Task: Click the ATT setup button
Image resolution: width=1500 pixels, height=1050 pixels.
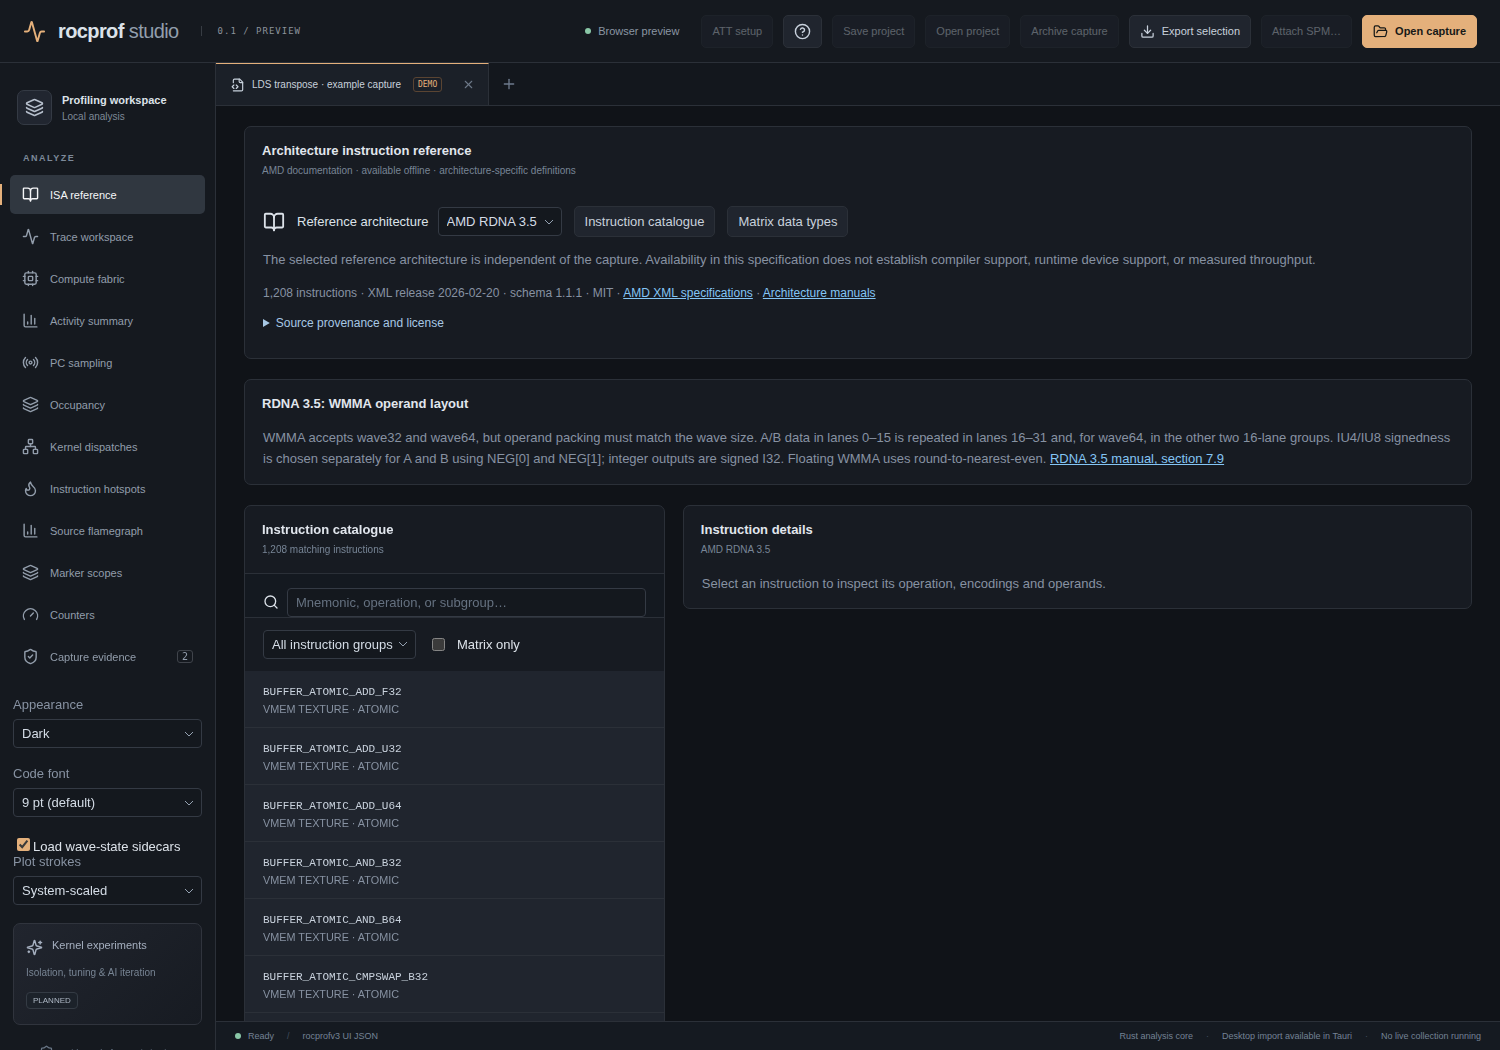Action: point(737,31)
